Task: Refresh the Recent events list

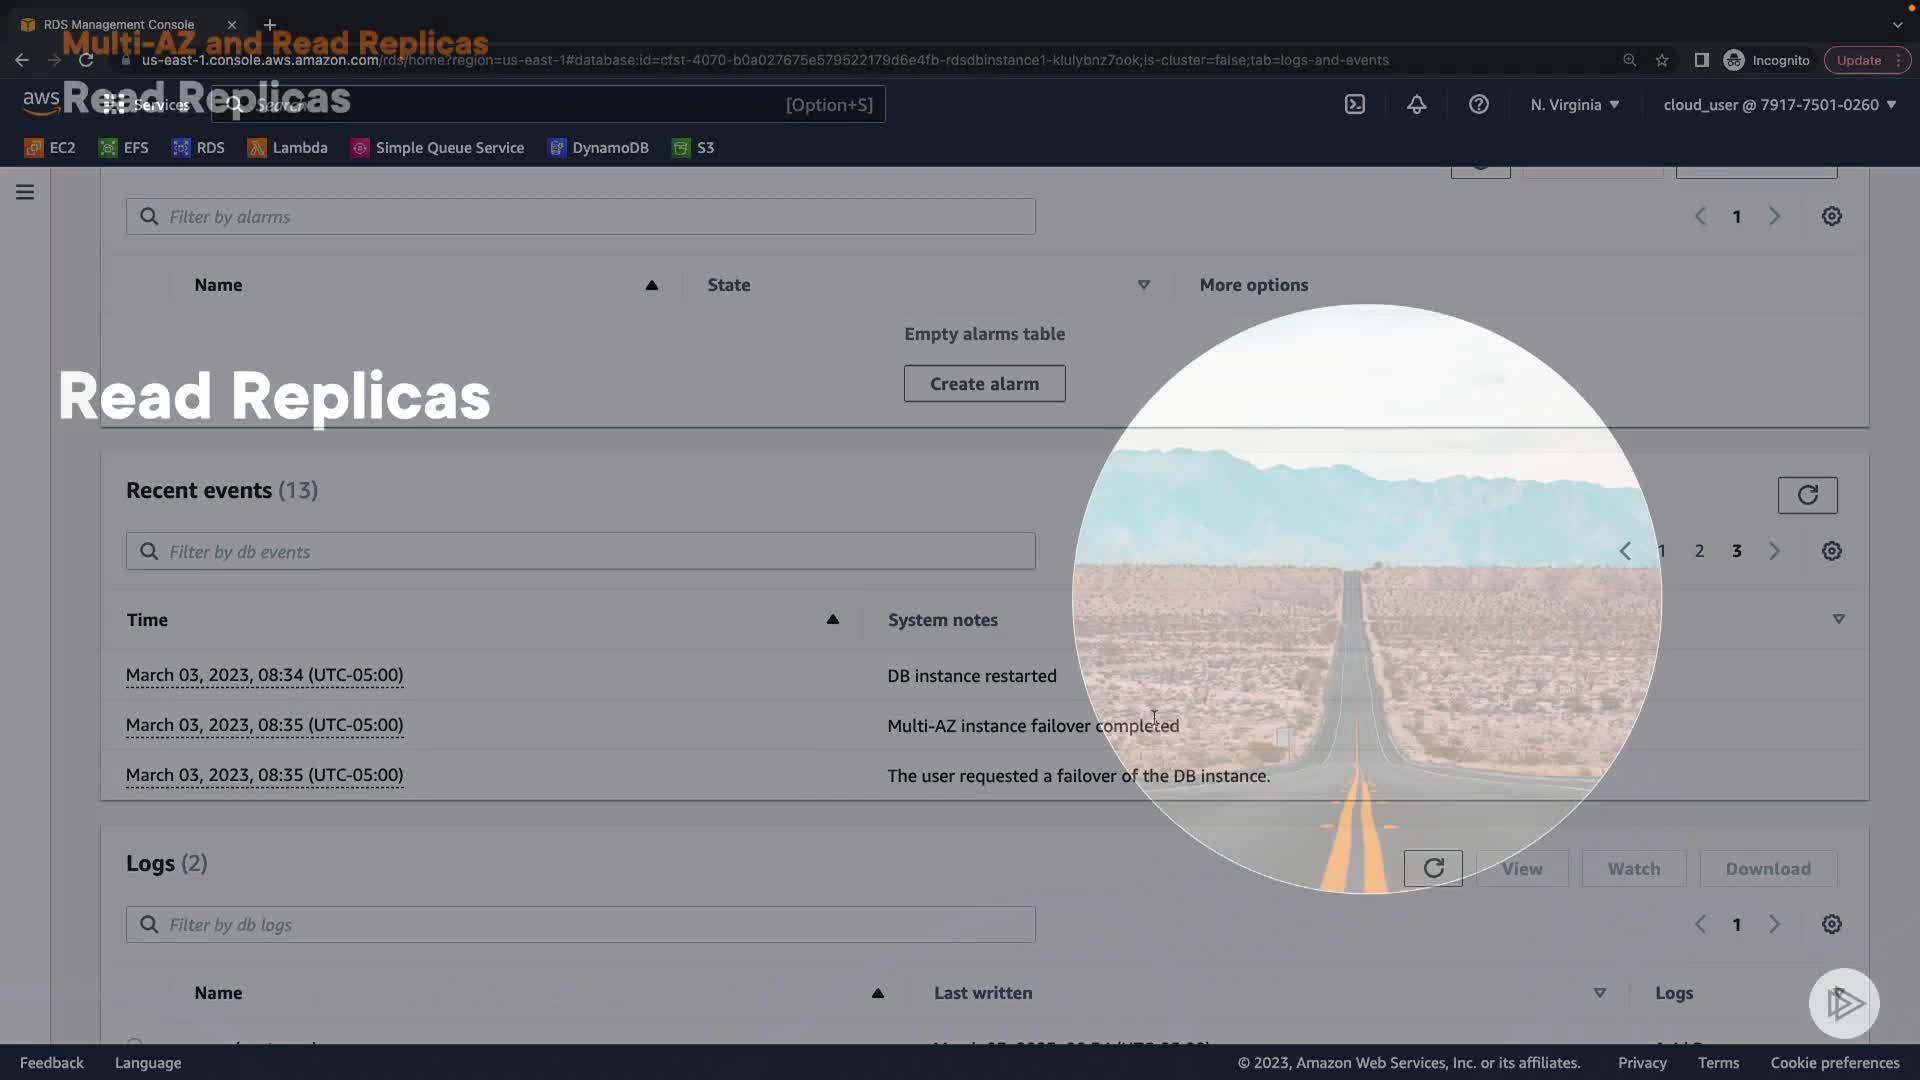Action: [x=1806, y=495]
